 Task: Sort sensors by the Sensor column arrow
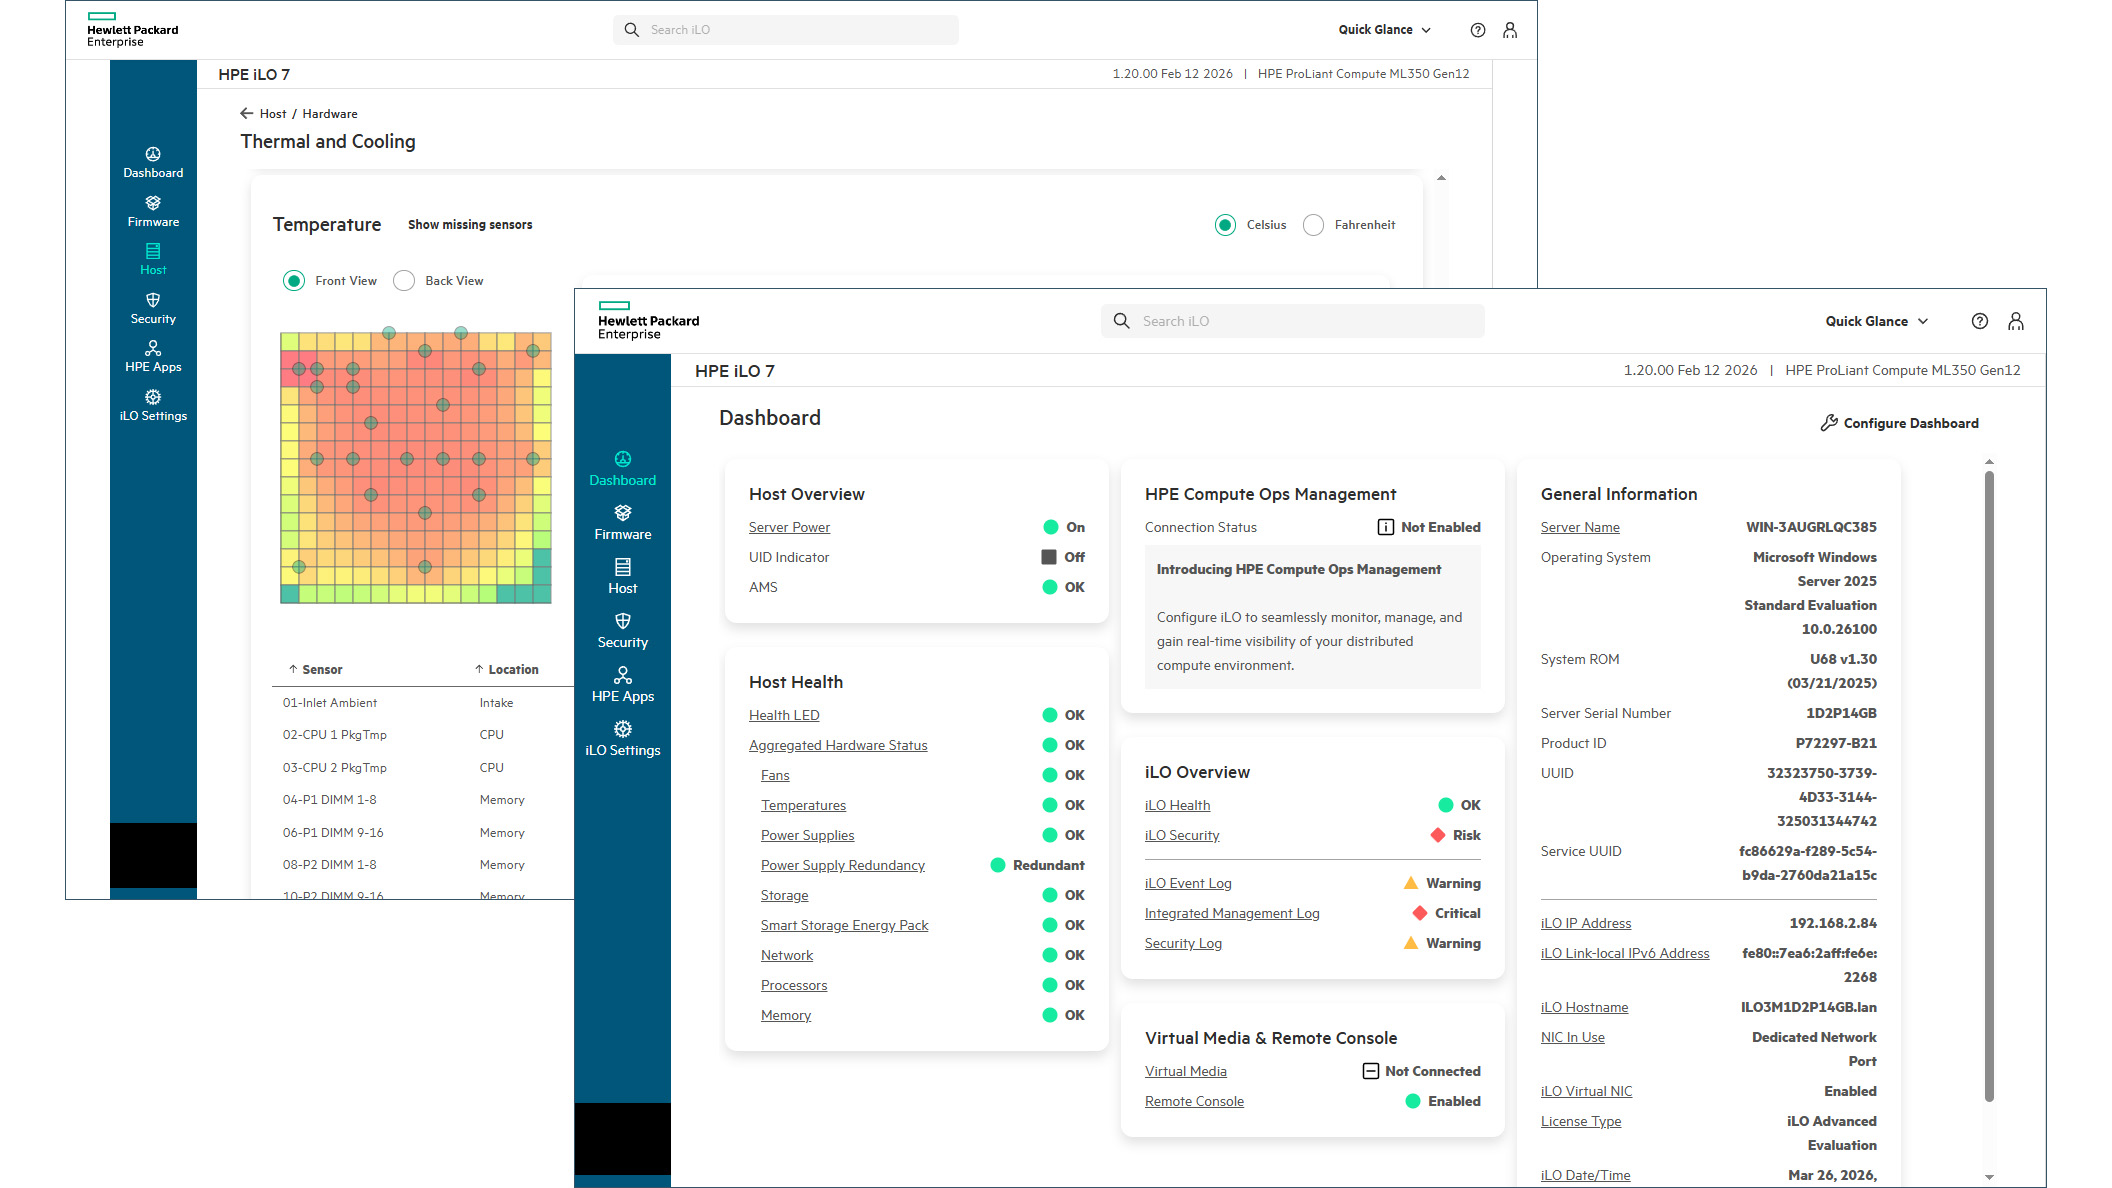(291, 668)
